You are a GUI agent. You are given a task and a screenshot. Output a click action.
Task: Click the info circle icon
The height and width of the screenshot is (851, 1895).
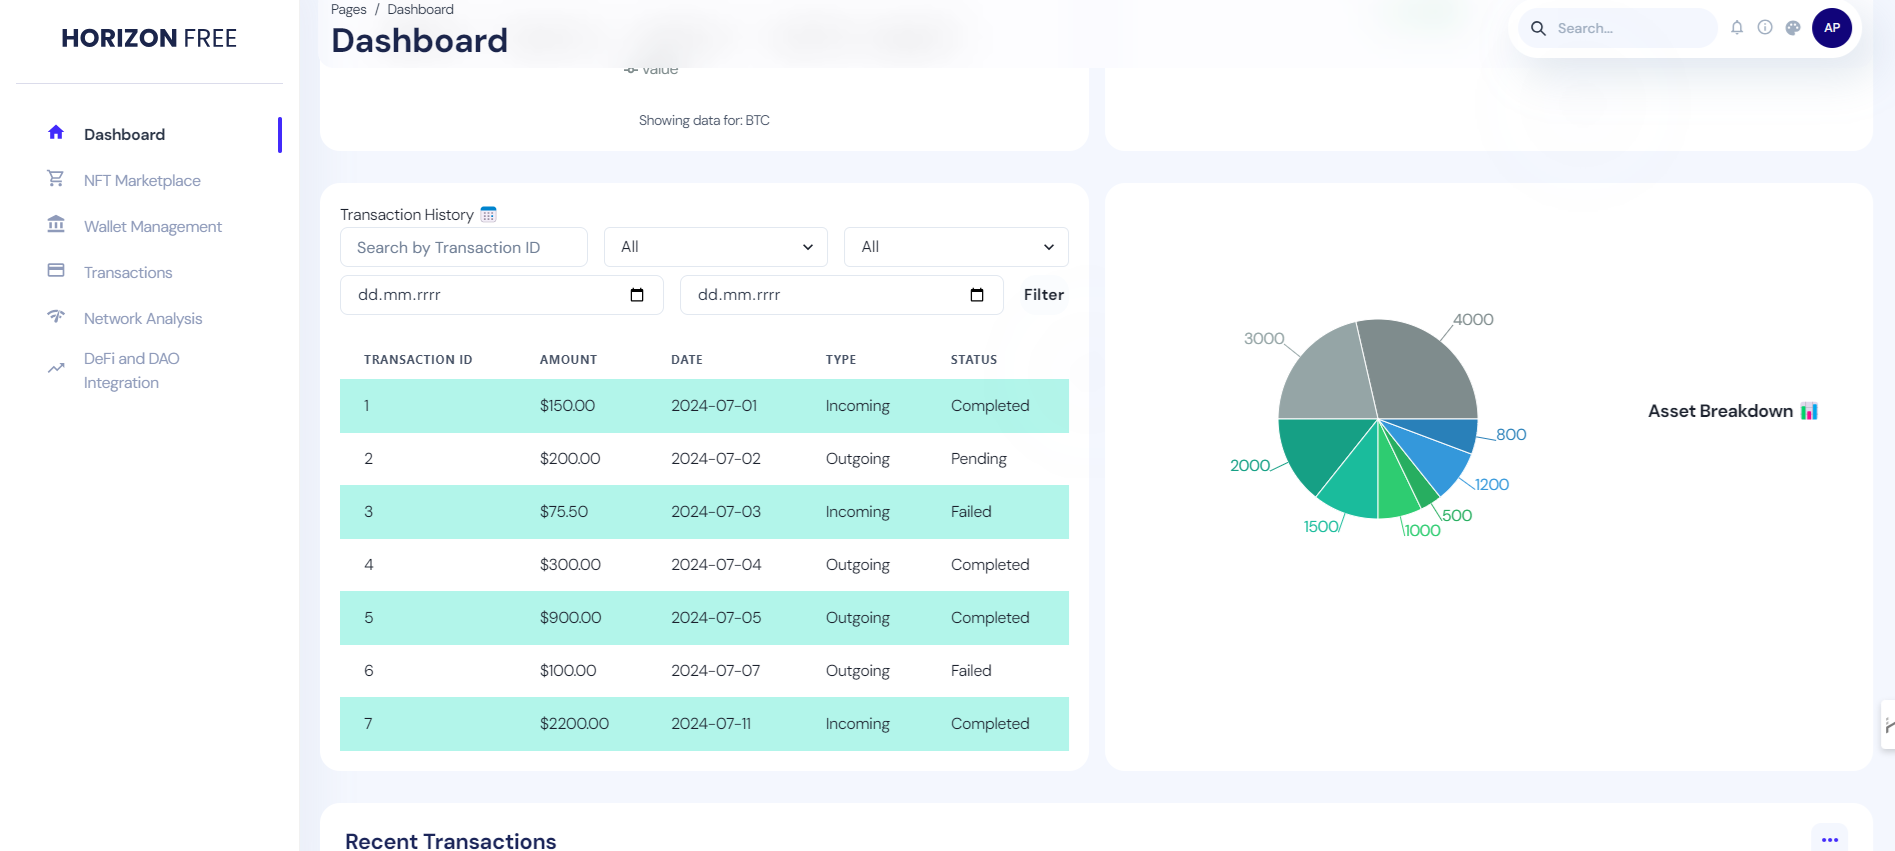point(1765,28)
